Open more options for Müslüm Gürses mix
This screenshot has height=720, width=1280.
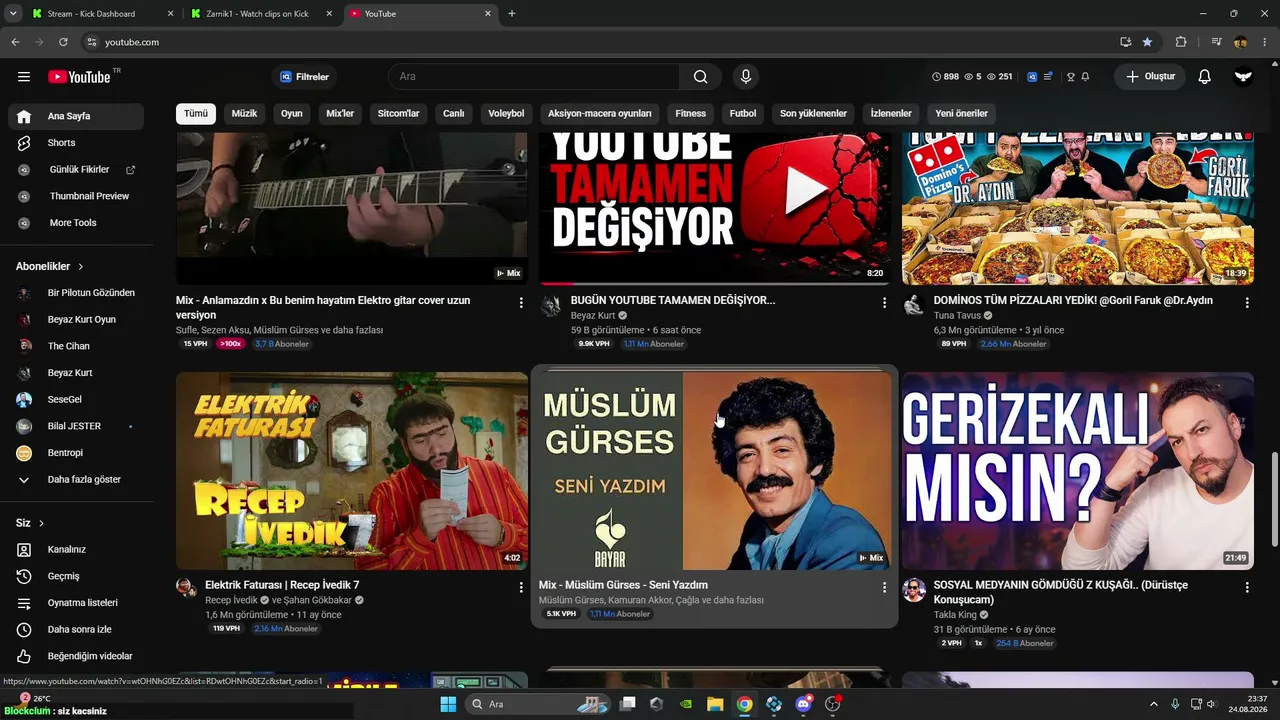(x=884, y=587)
